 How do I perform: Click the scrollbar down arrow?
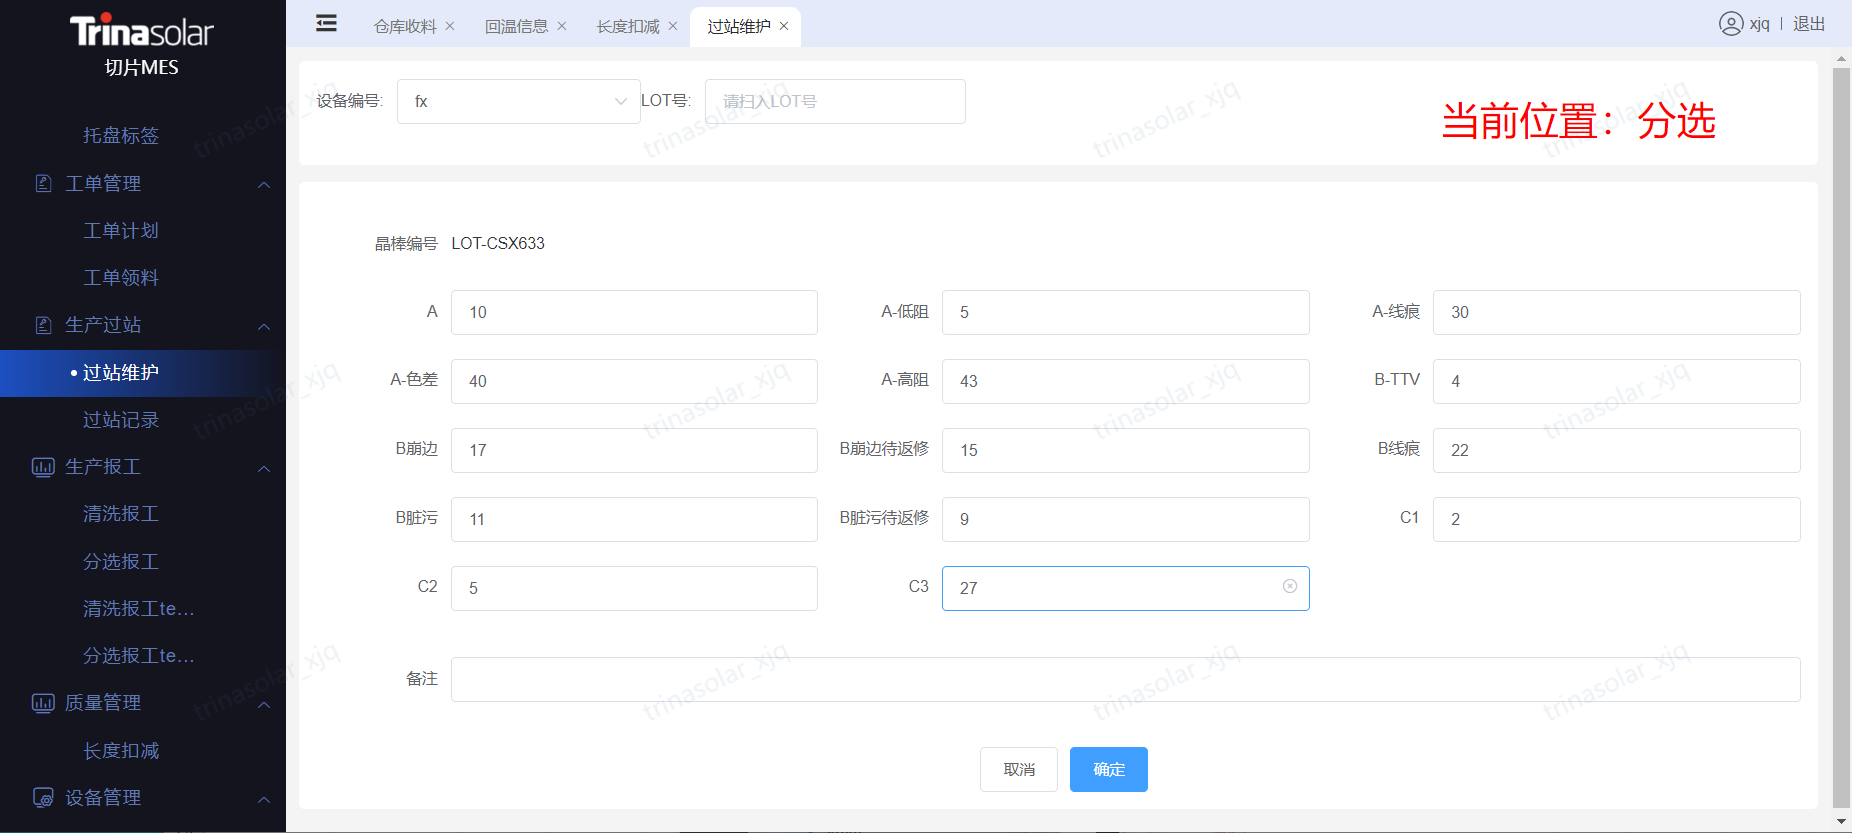coord(1841,822)
